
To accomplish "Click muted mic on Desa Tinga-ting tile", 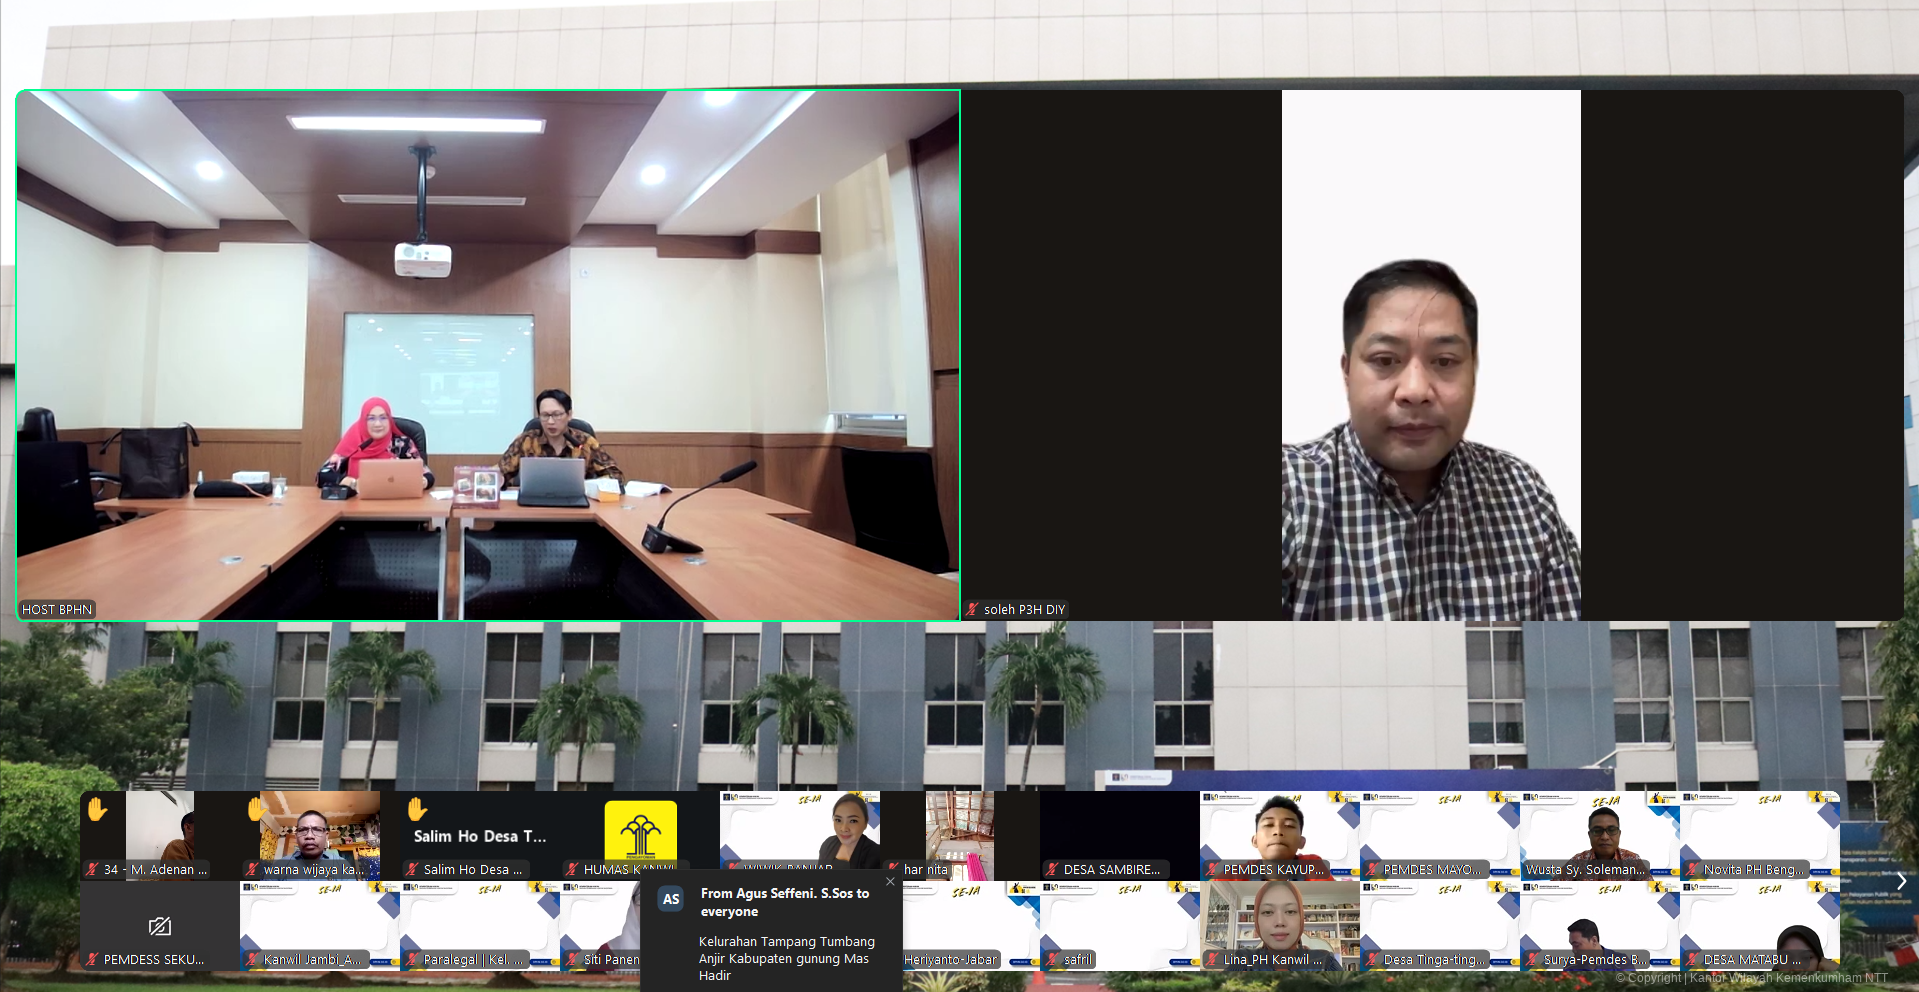I will point(1372,959).
